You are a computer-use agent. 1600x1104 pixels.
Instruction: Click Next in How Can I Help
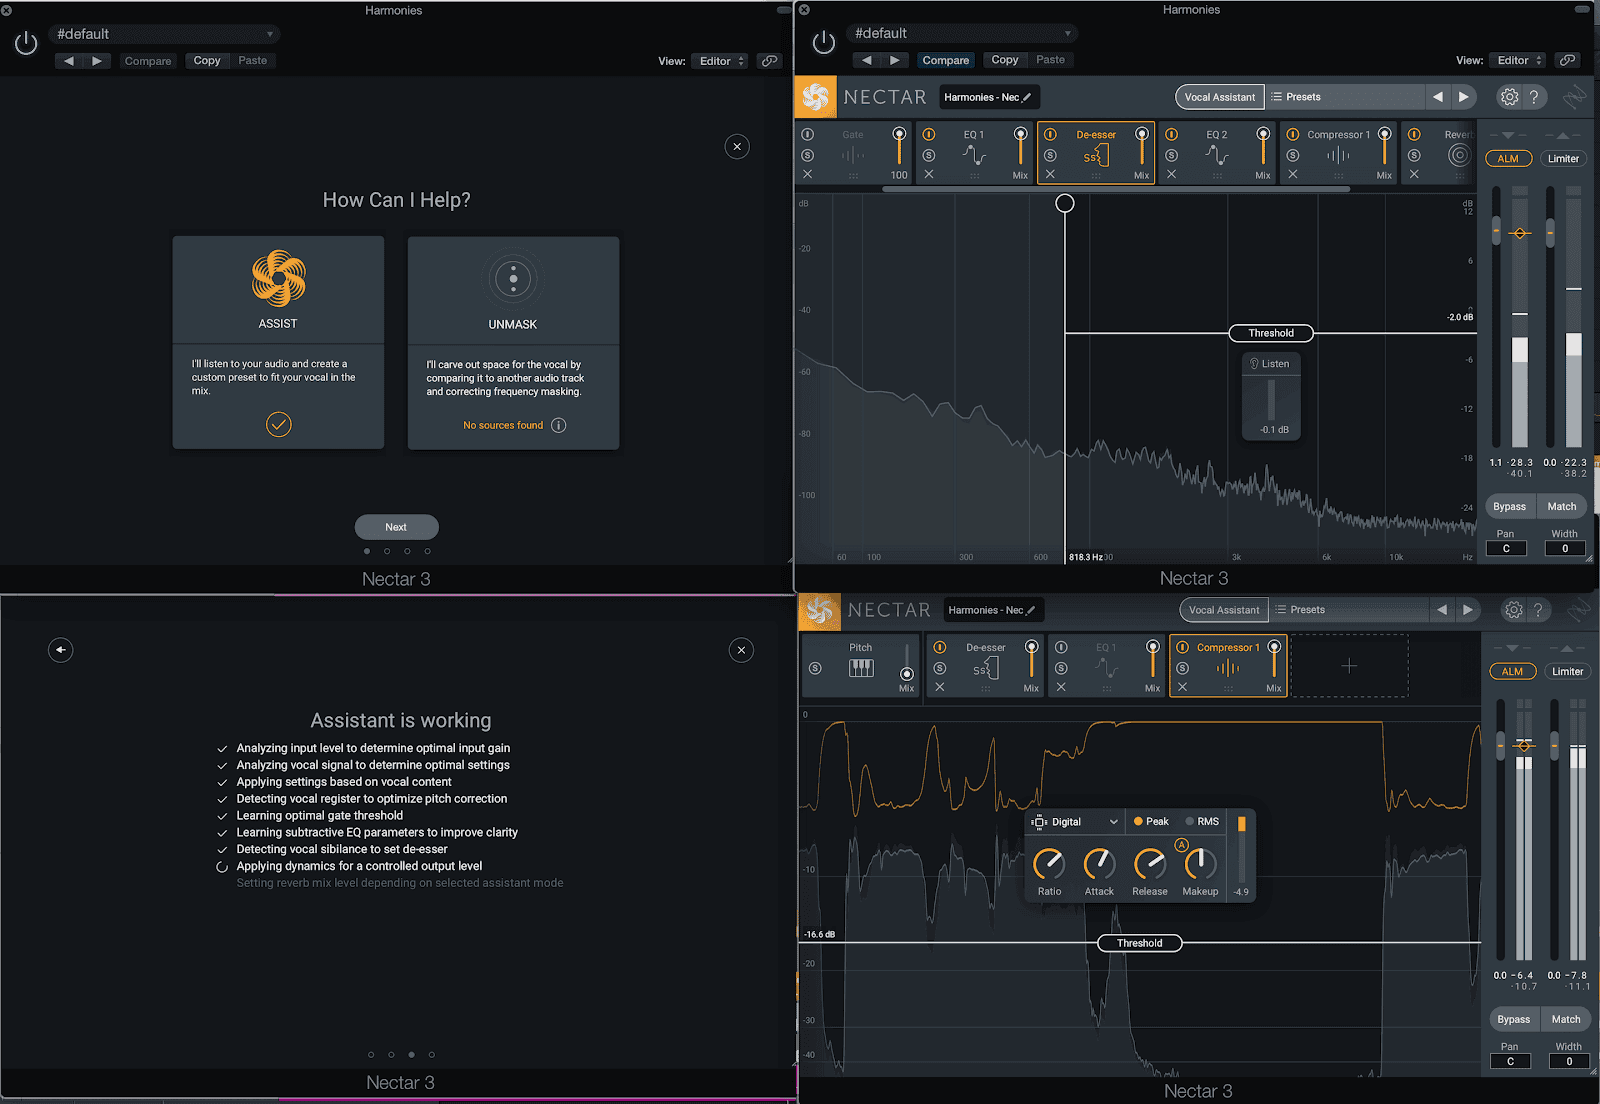396,527
